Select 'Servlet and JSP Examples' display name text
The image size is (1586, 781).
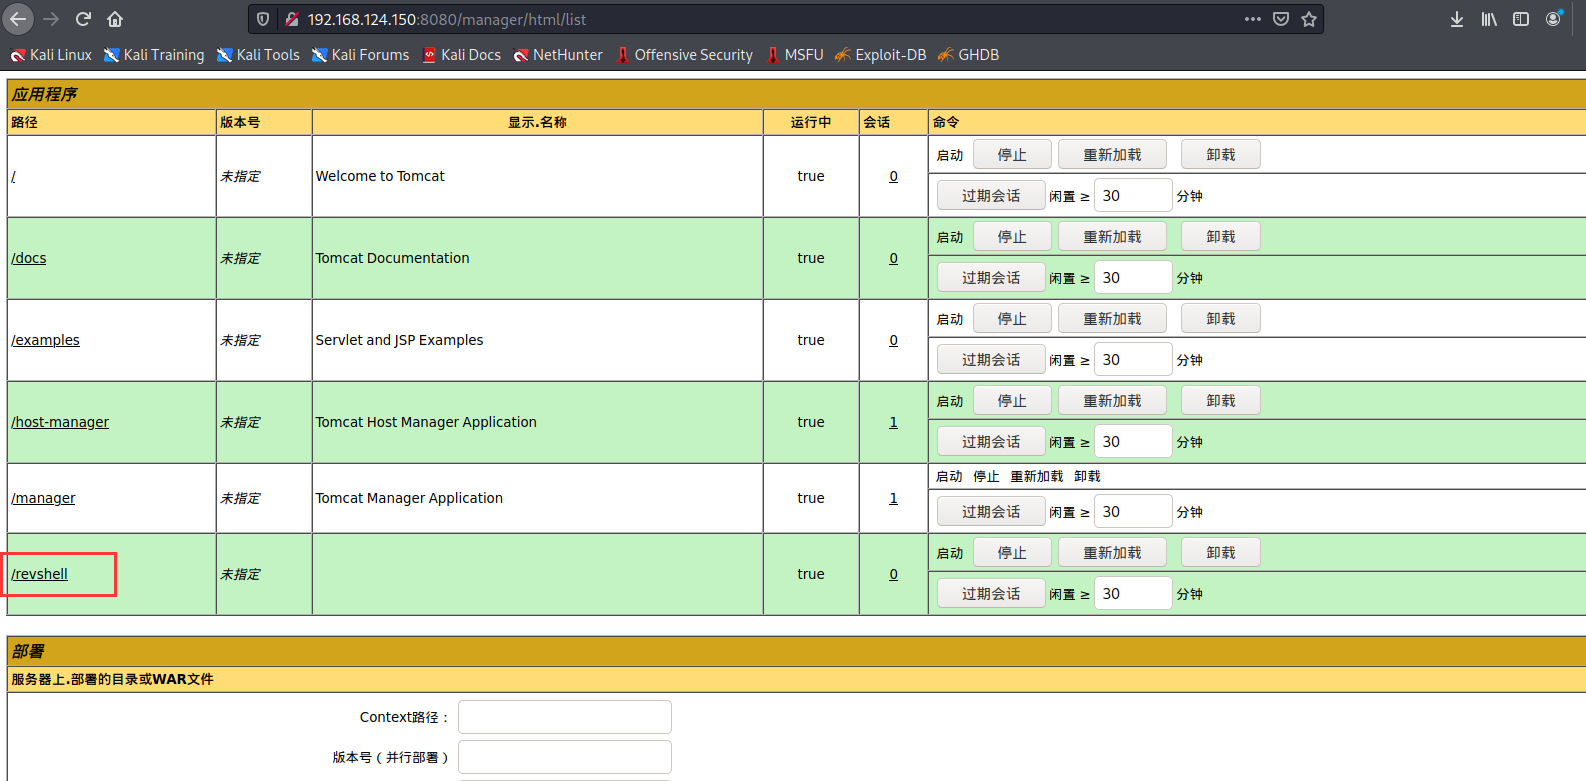click(399, 340)
